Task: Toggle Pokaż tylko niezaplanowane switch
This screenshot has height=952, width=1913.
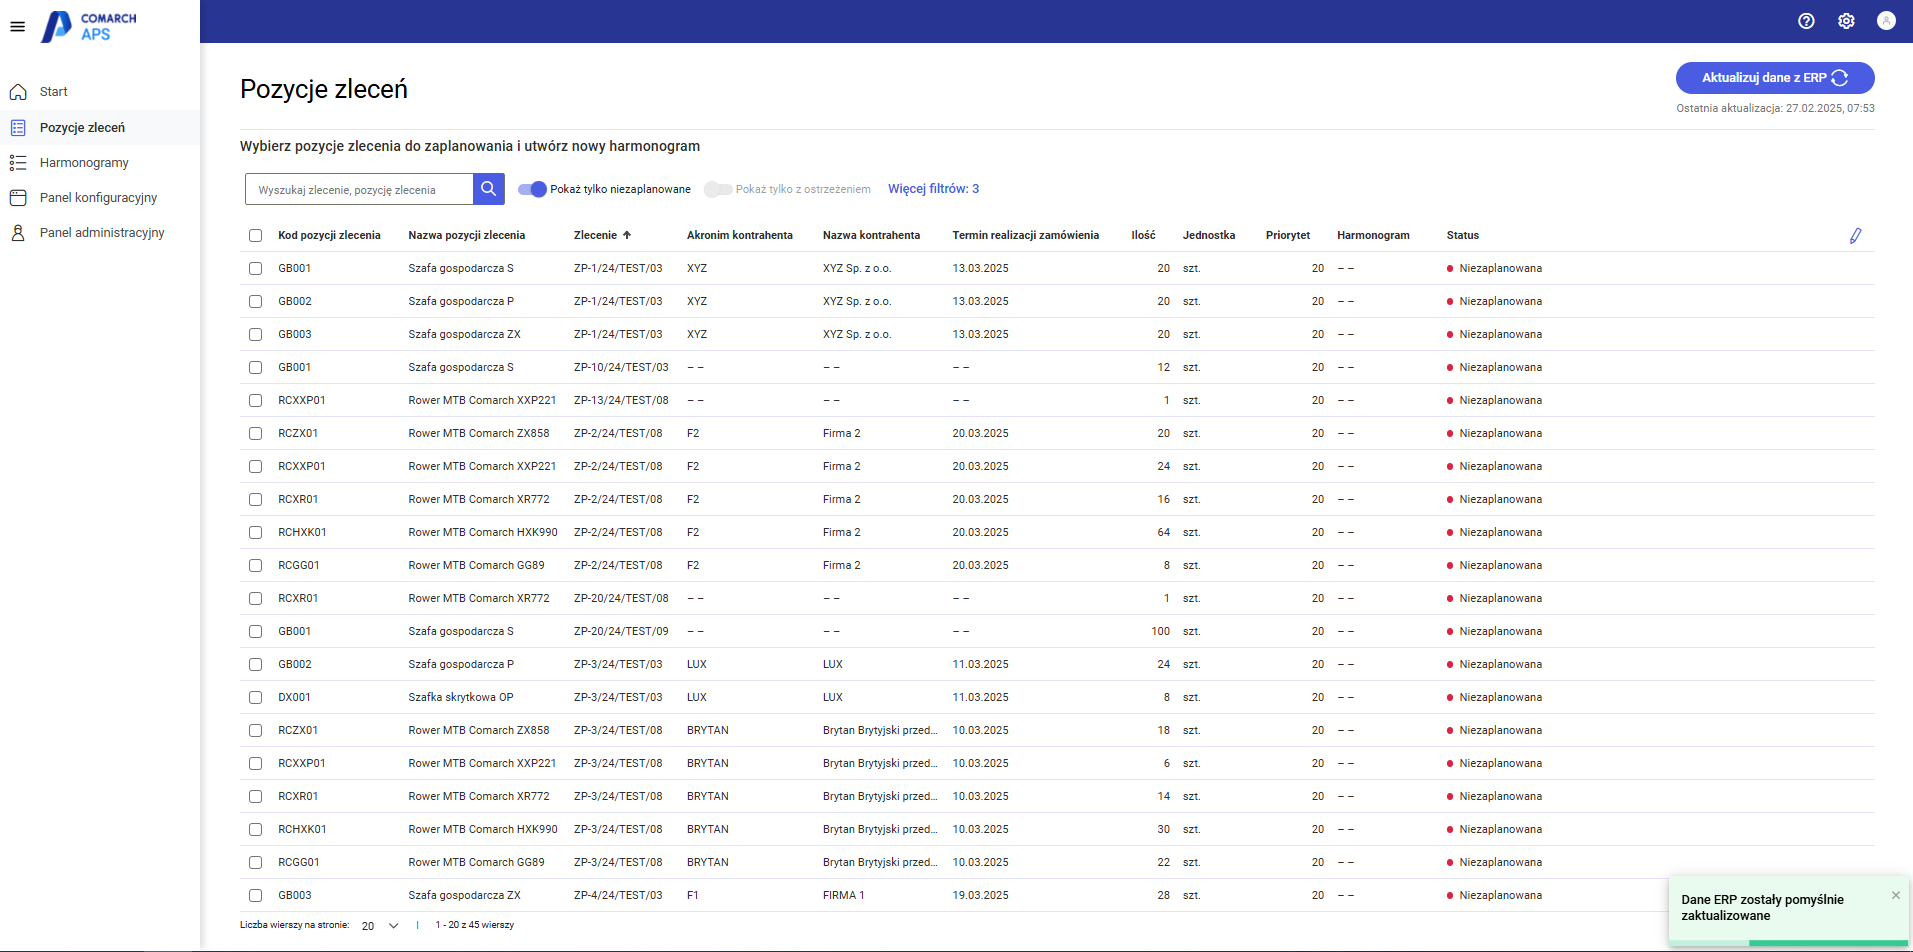Action: point(532,189)
